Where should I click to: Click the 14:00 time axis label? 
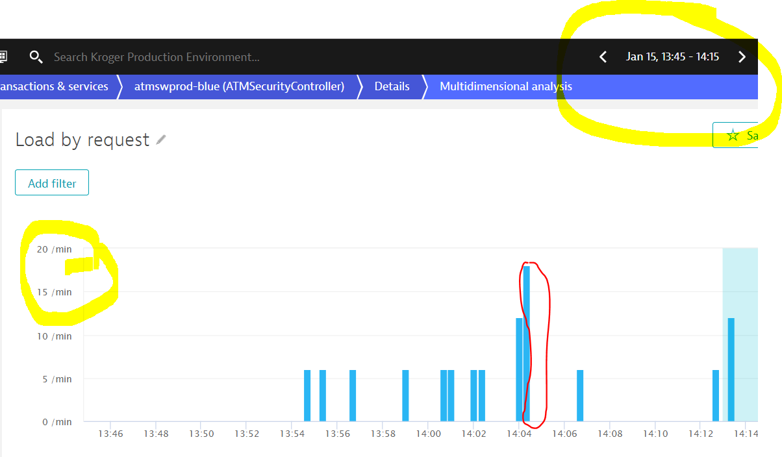pos(428,434)
